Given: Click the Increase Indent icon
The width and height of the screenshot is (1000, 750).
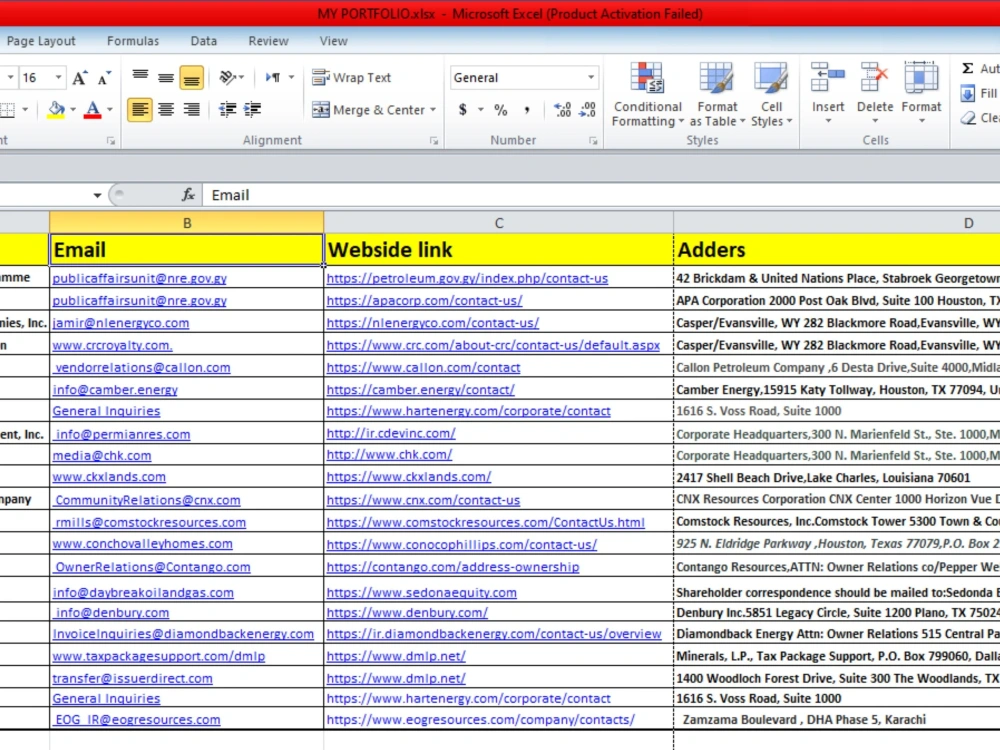Looking at the screenshot, I should 253,110.
